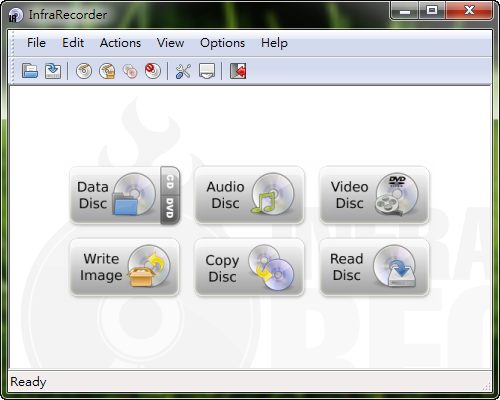Image resolution: width=500 pixels, height=400 pixels.
Task: Open configuration via wrench toolbar icon
Action: tap(183, 71)
